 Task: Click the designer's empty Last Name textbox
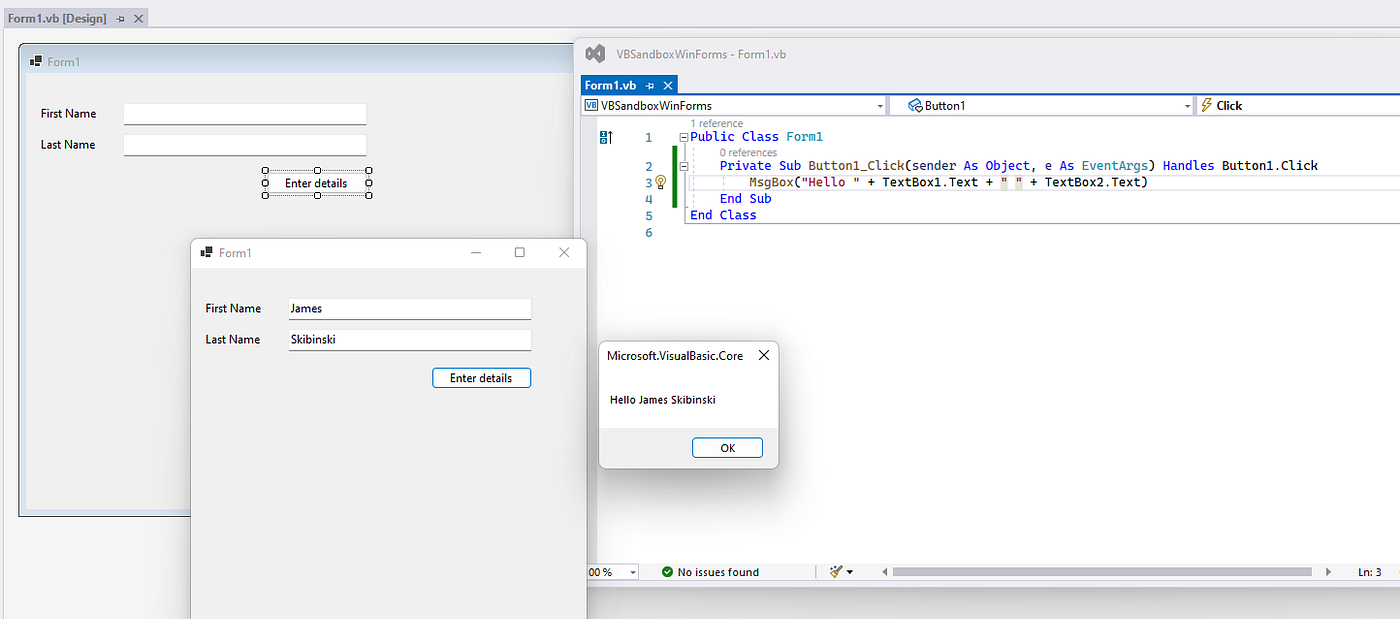tap(245, 145)
